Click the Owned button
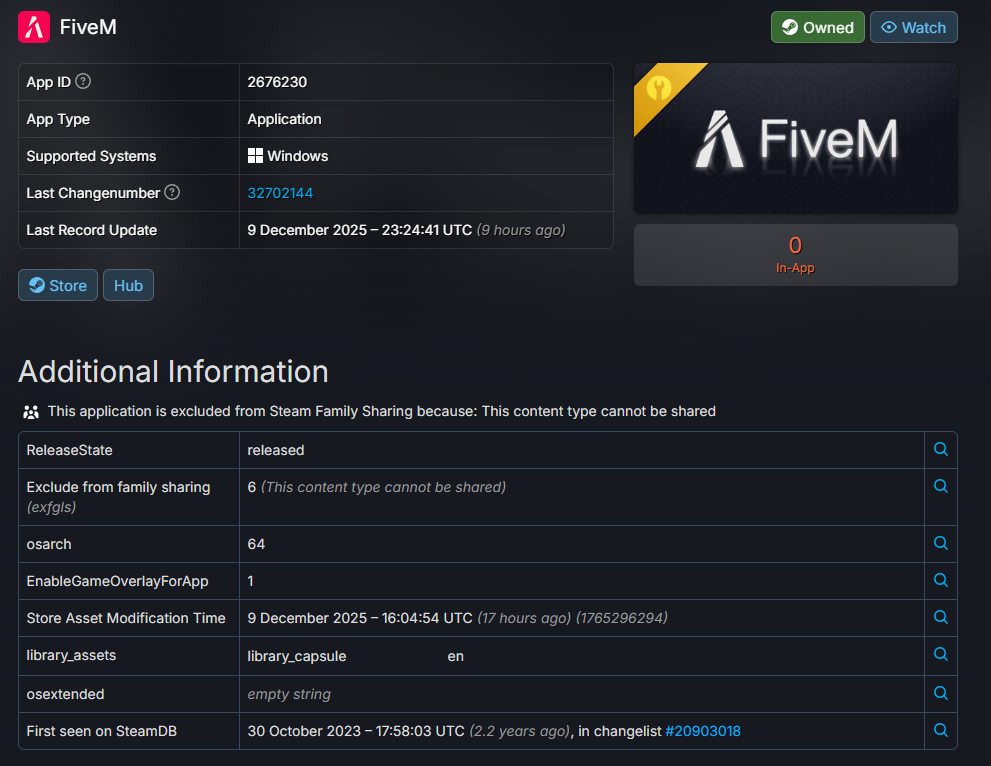 click(x=817, y=27)
